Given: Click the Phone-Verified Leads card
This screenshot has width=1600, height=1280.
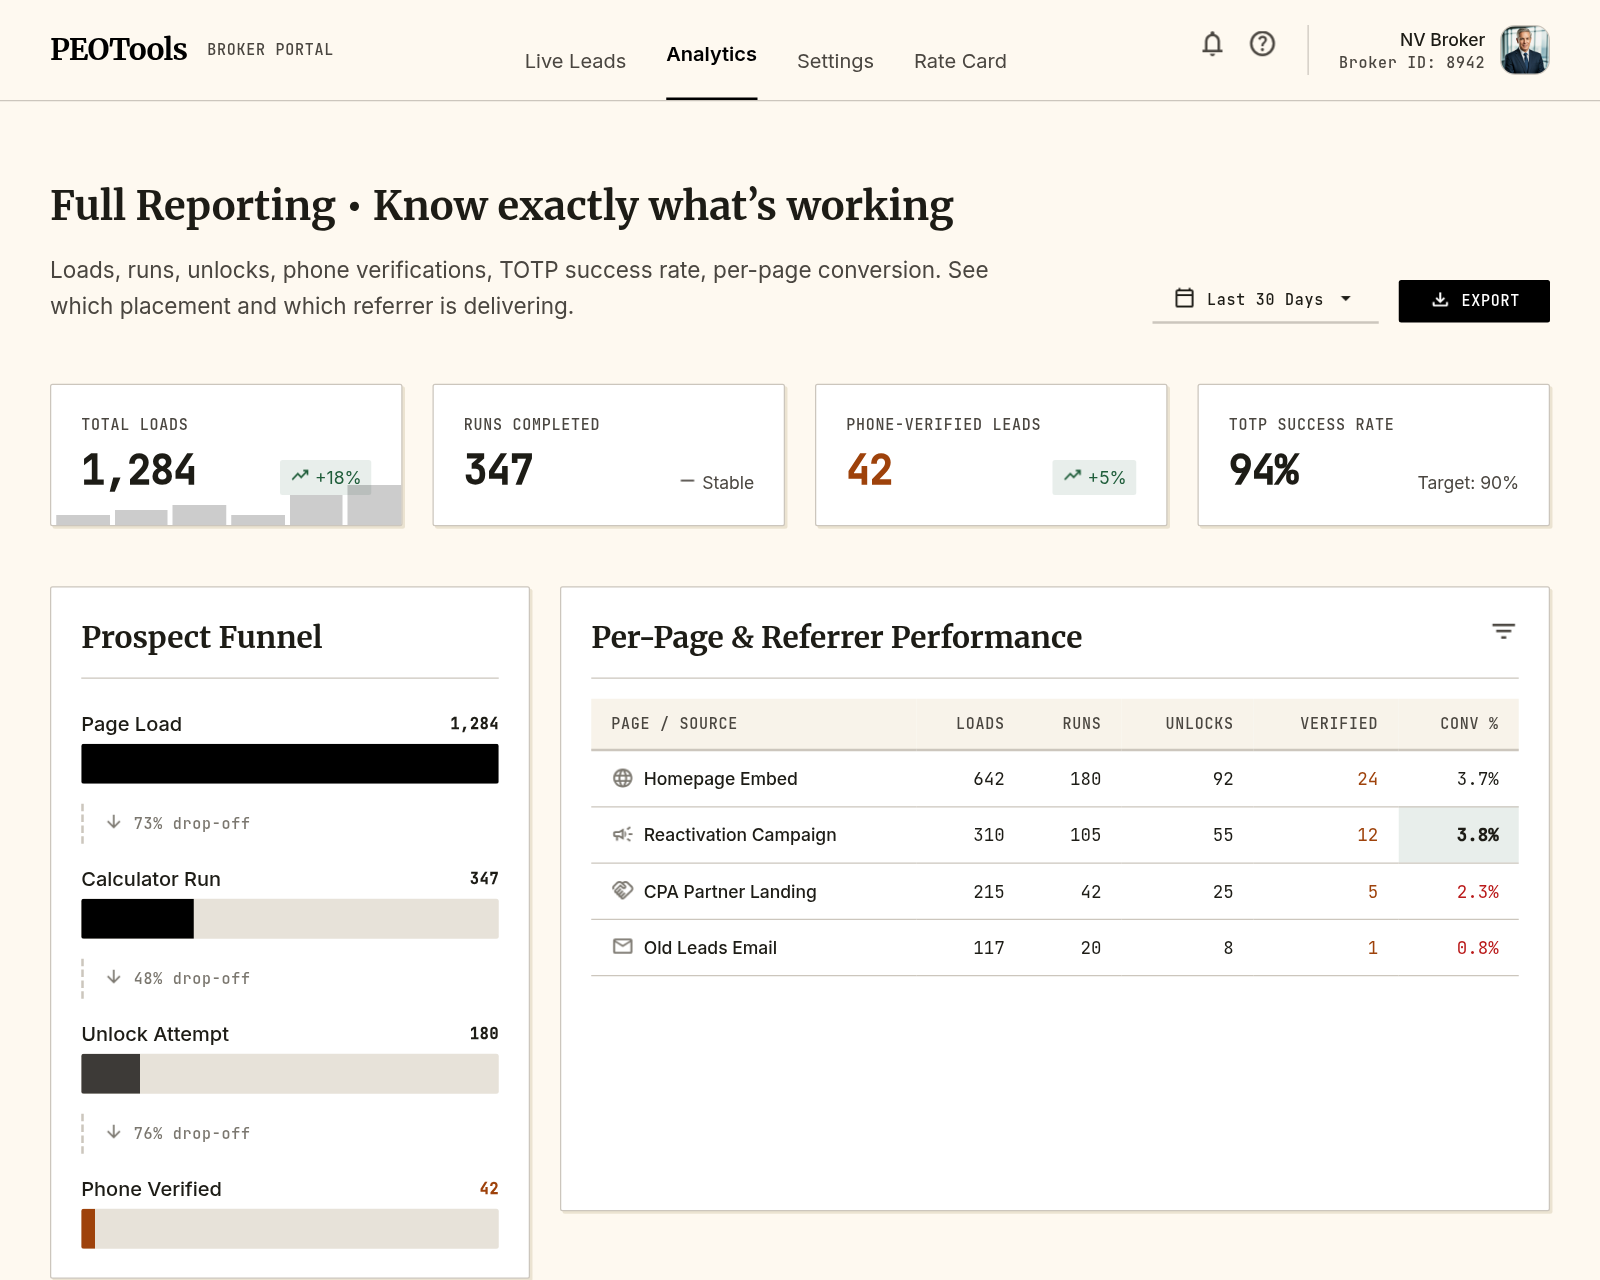Looking at the screenshot, I should (x=991, y=455).
